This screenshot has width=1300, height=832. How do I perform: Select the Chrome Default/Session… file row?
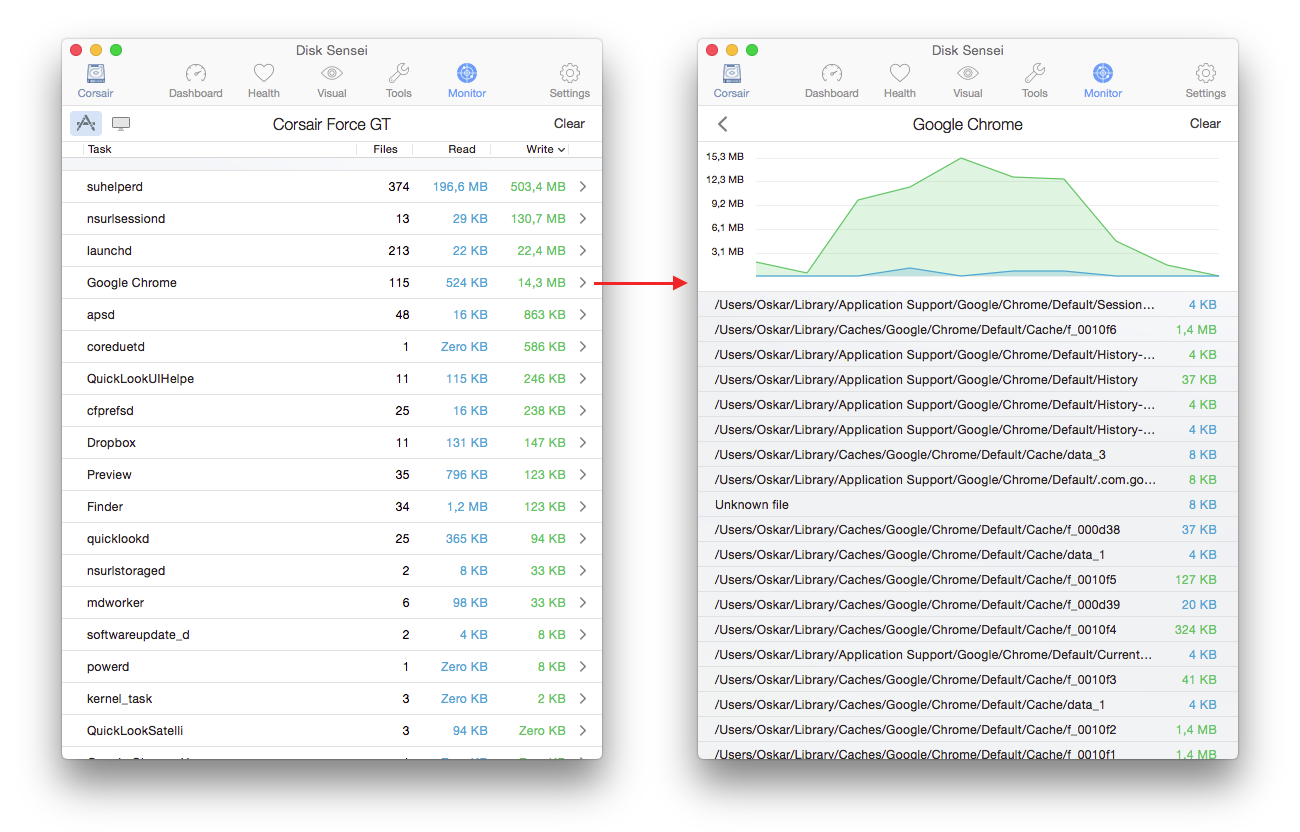coord(968,305)
